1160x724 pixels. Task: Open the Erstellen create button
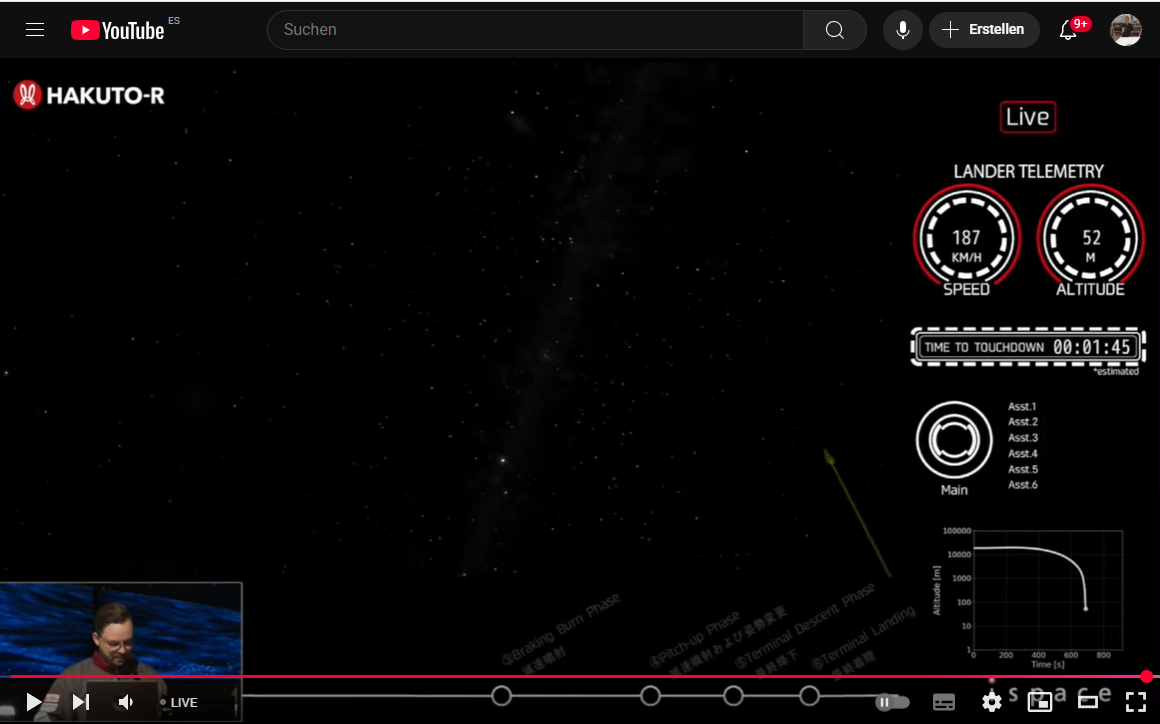(984, 30)
